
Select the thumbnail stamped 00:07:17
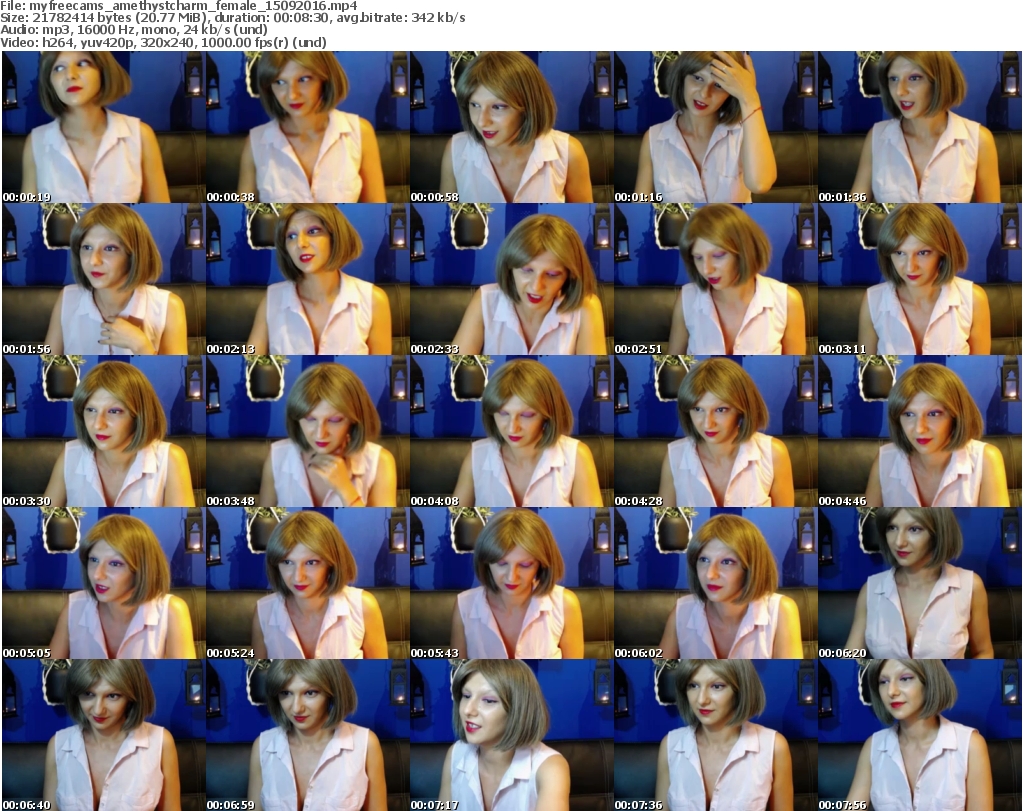click(511, 735)
